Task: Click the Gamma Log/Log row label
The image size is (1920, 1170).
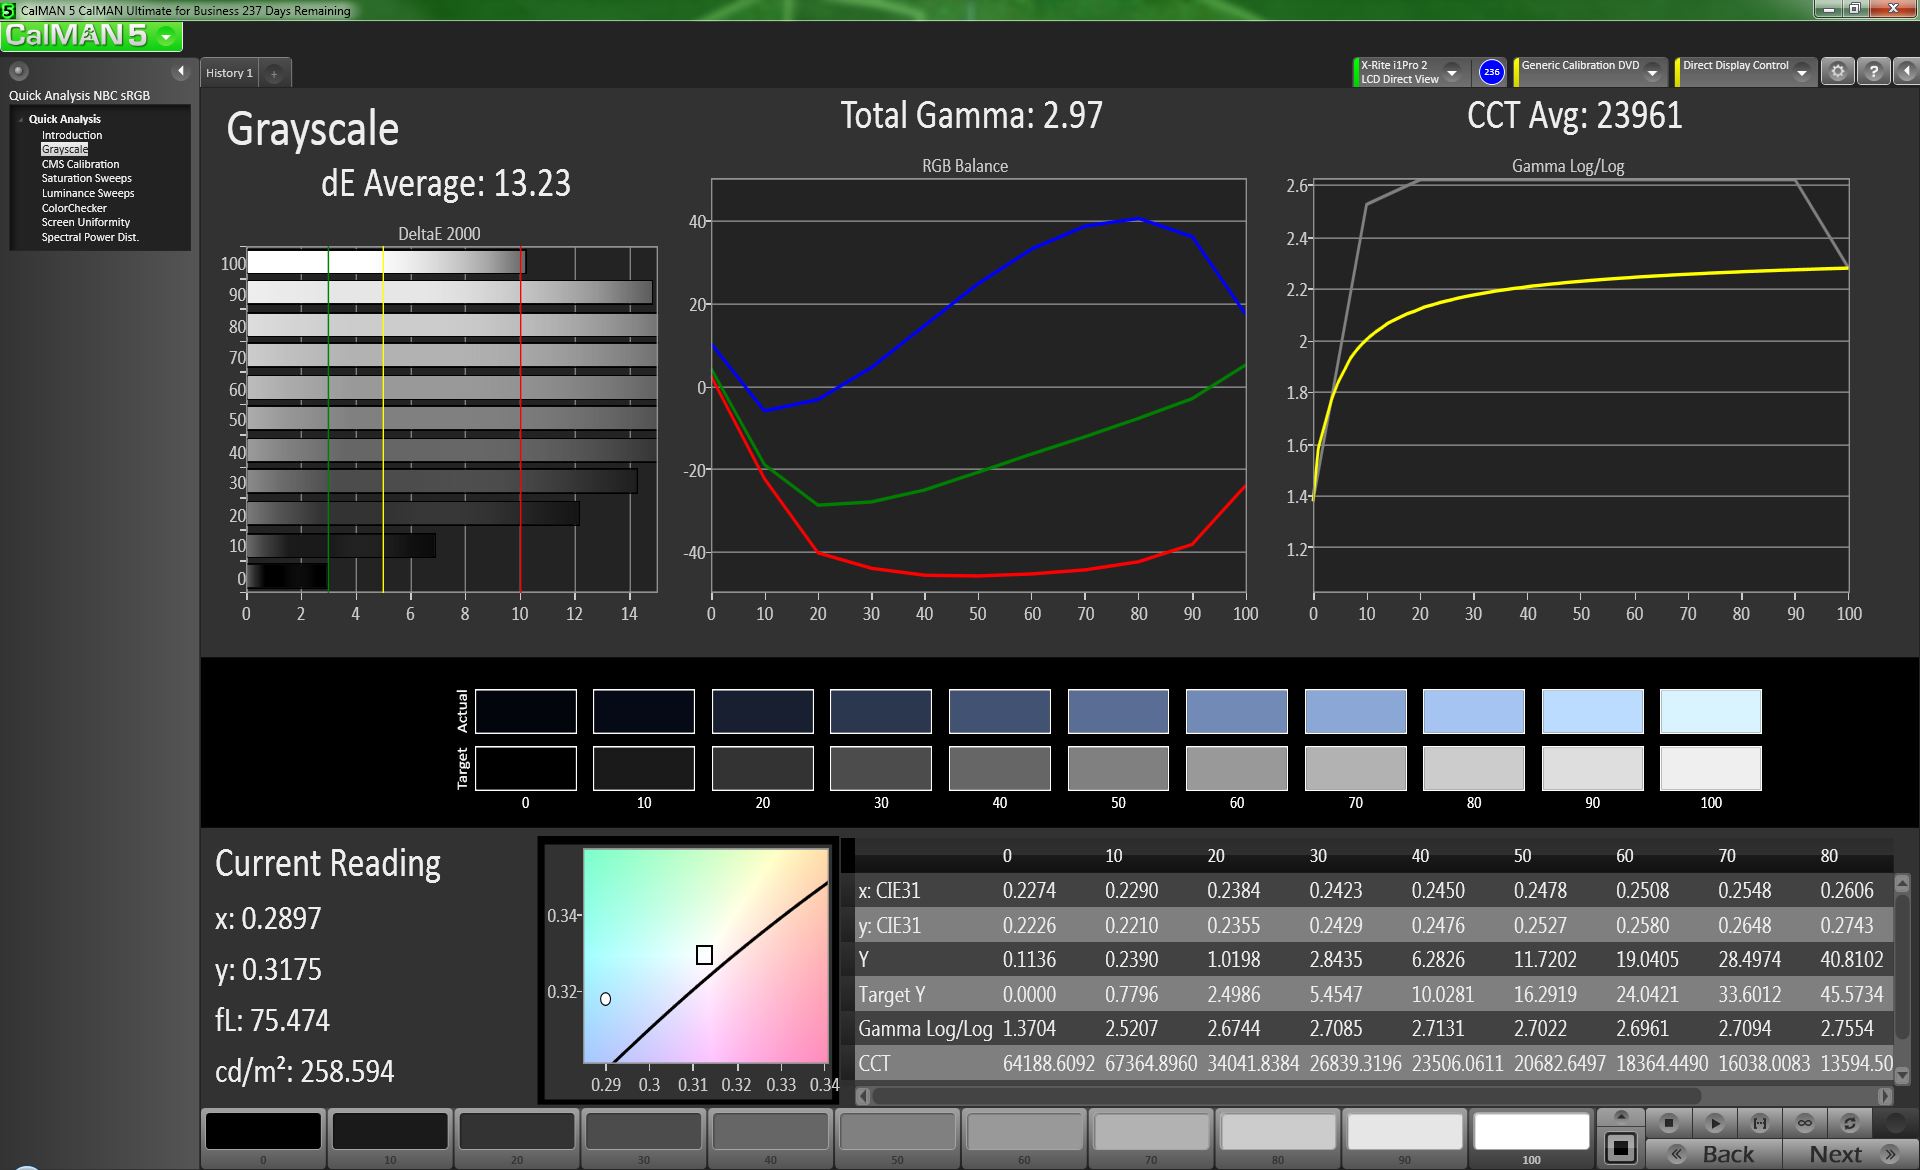Action: (x=925, y=1028)
